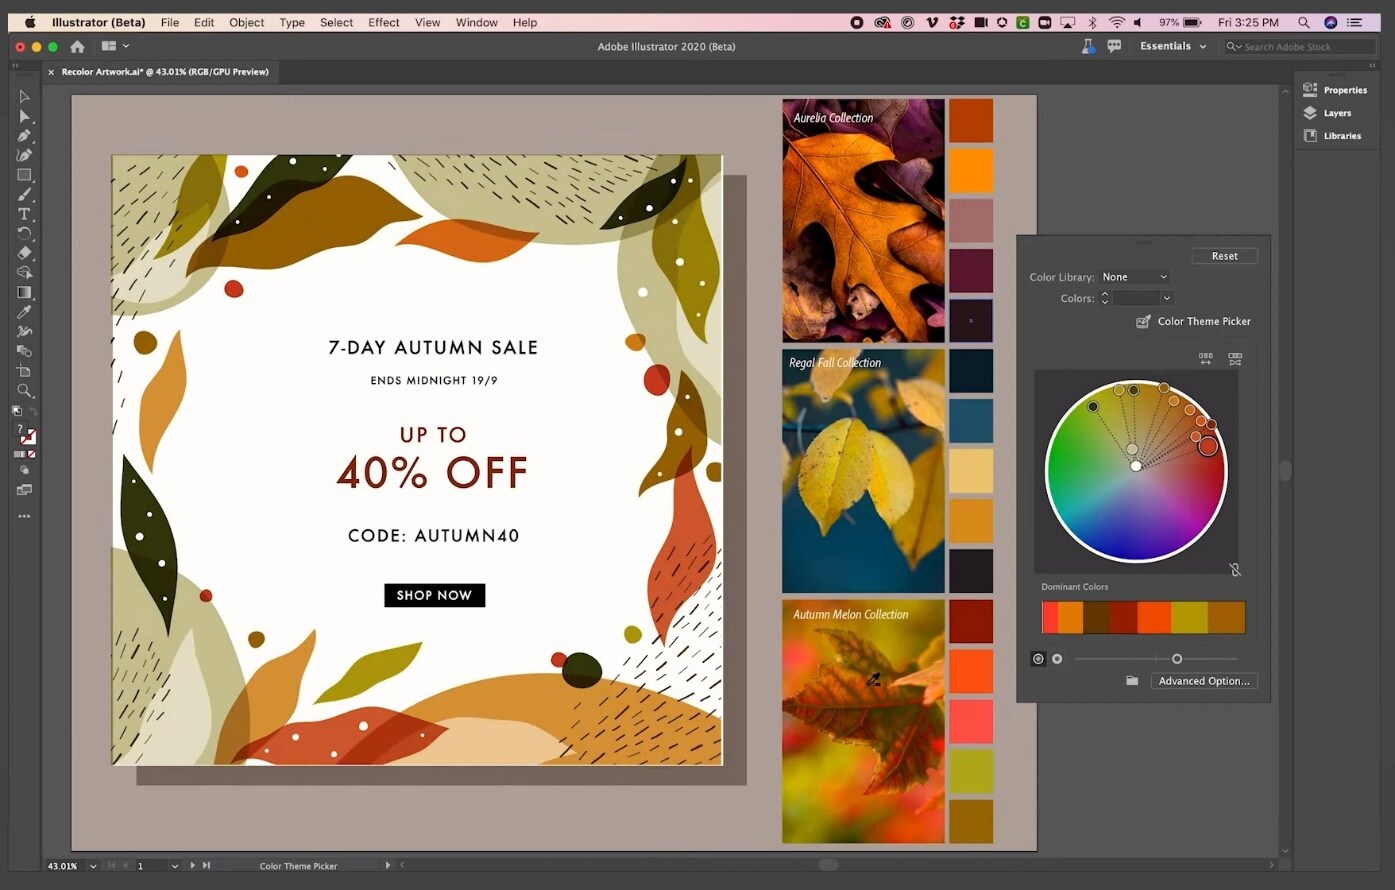The height and width of the screenshot is (890, 1395).
Task: Open the Color Library dropdown
Action: tap(1135, 276)
